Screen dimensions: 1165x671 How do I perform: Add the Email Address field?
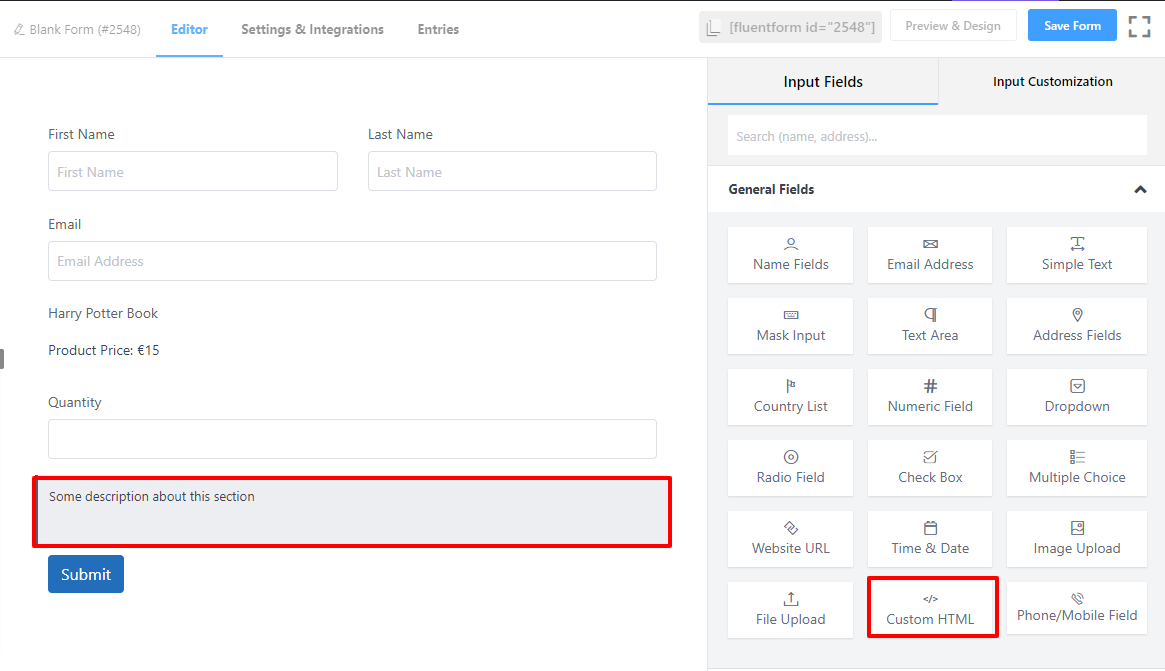930,255
